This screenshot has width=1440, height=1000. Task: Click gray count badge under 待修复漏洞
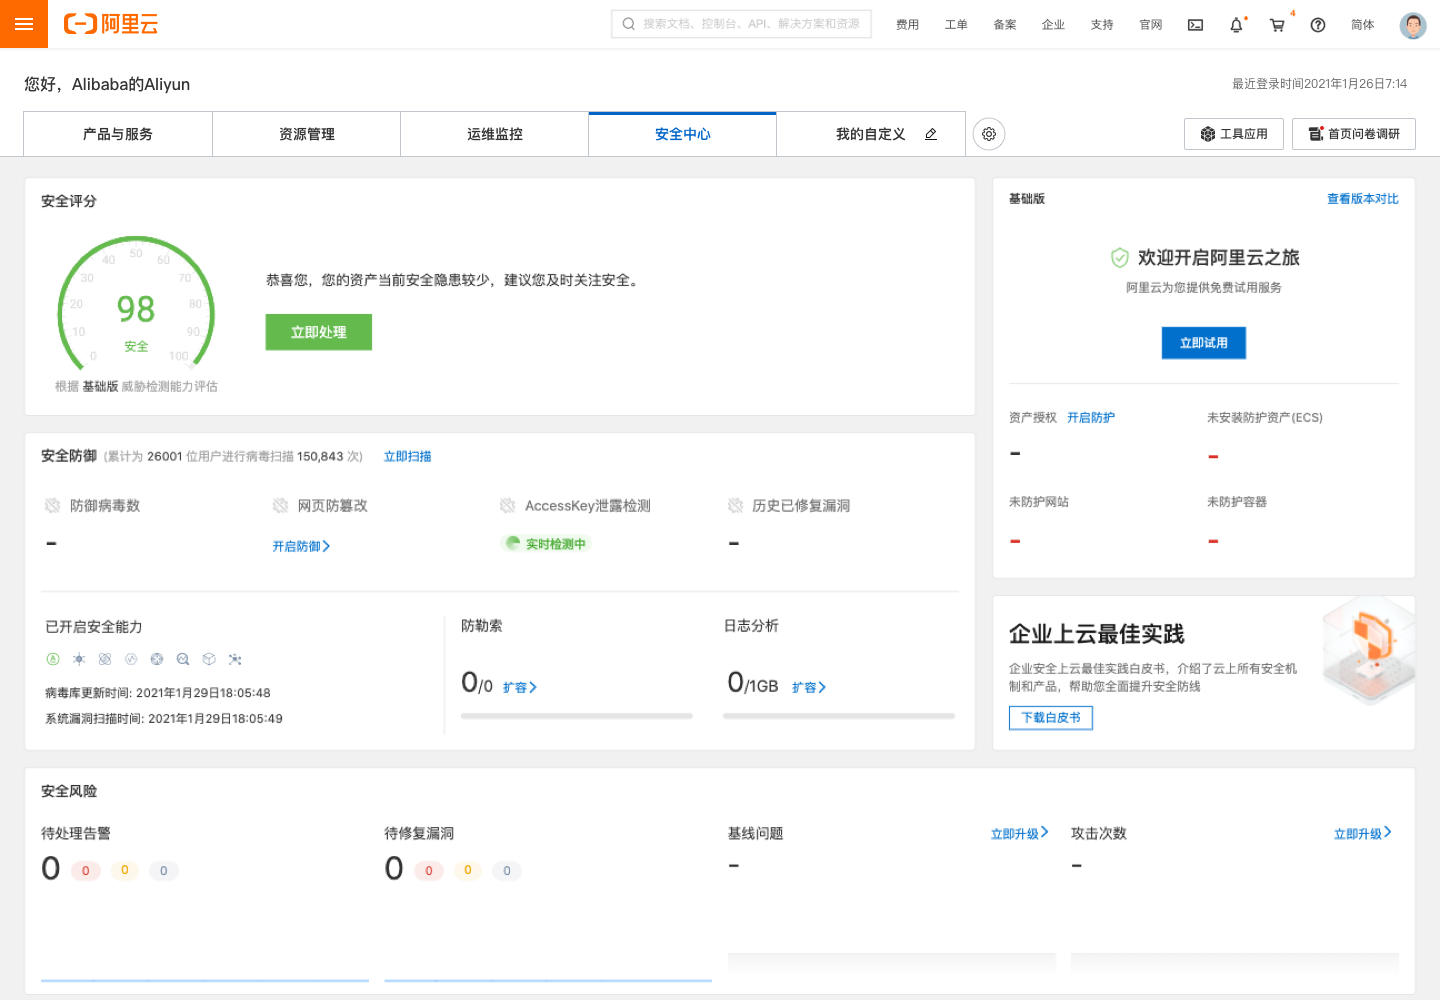click(507, 870)
